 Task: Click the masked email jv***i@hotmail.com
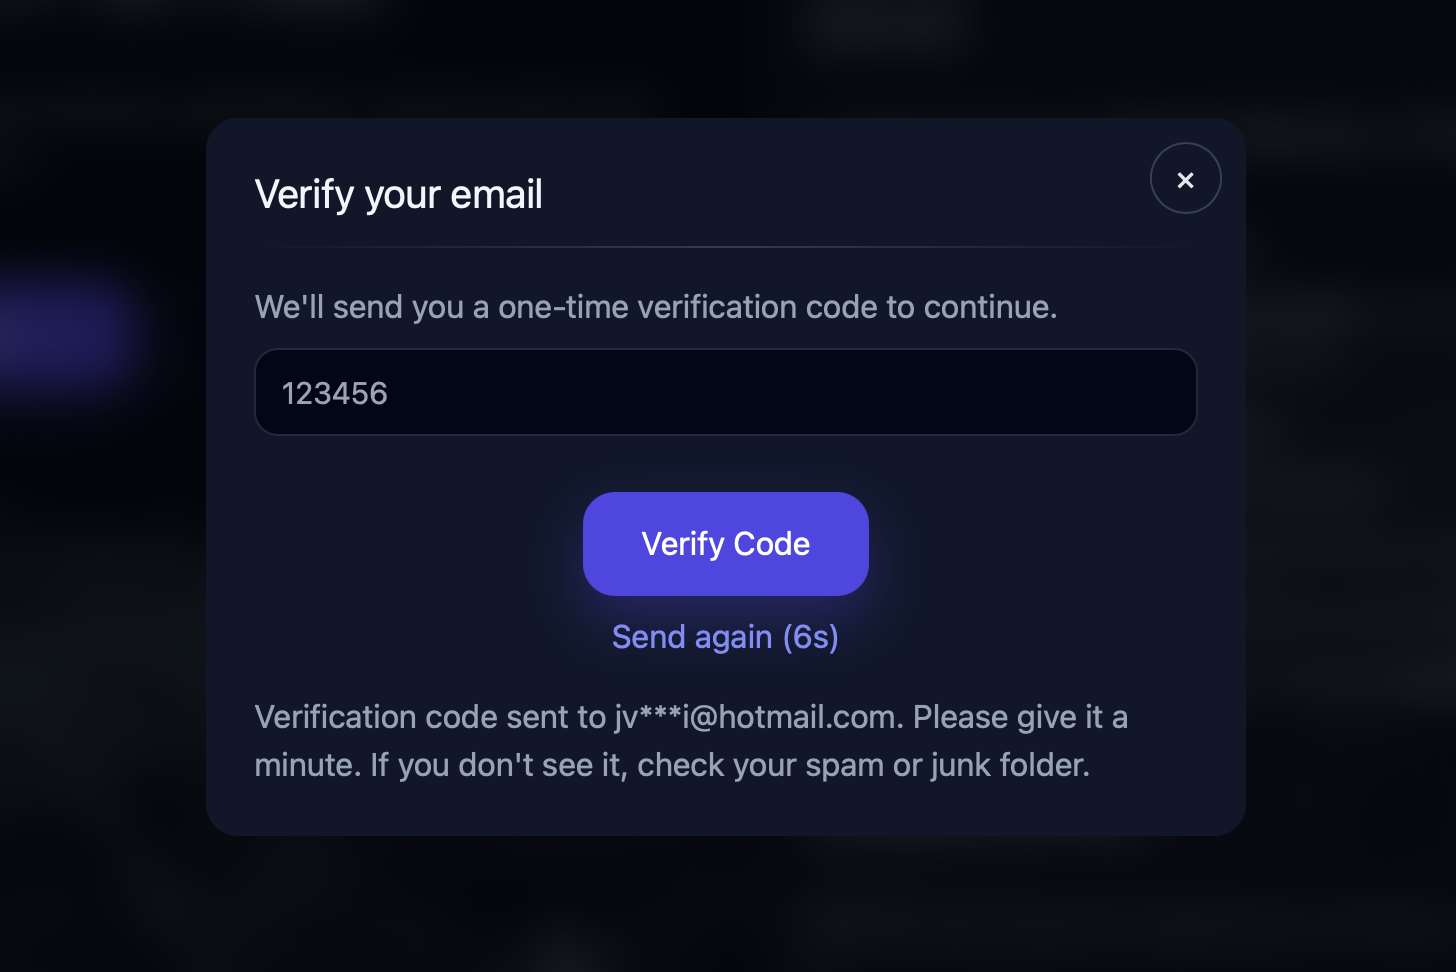click(x=755, y=717)
